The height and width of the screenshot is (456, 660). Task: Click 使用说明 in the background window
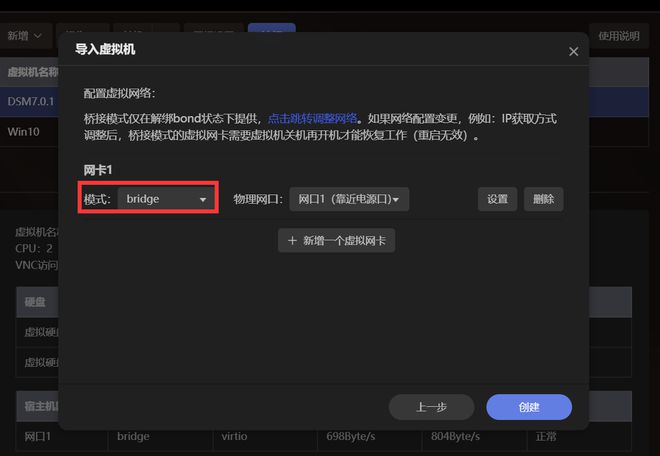coord(619,36)
